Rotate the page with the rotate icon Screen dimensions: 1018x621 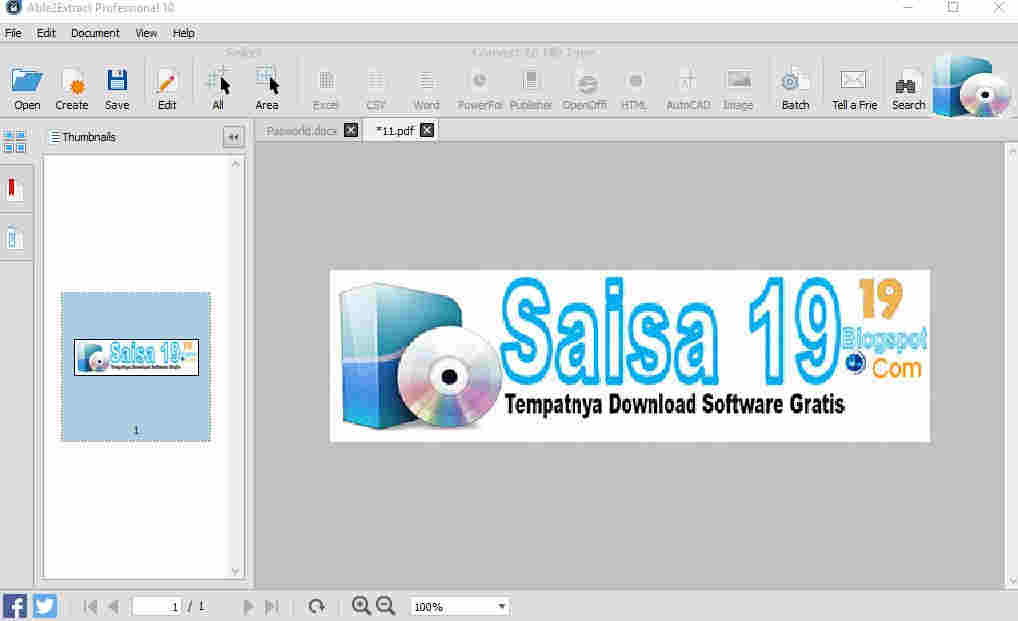(x=317, y=606)
